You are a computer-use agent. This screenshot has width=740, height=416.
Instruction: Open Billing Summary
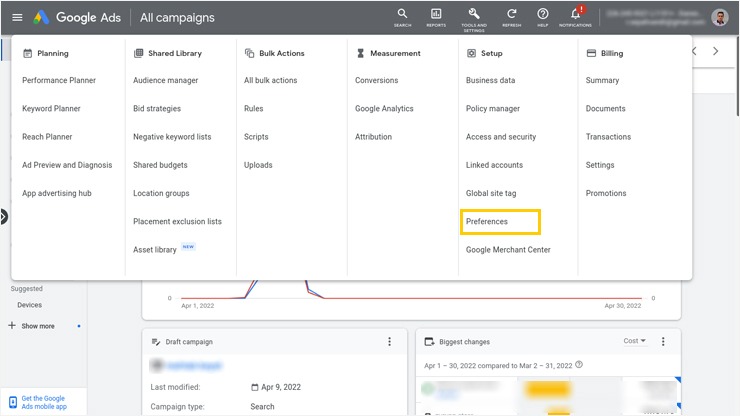(x=602, y=80)
